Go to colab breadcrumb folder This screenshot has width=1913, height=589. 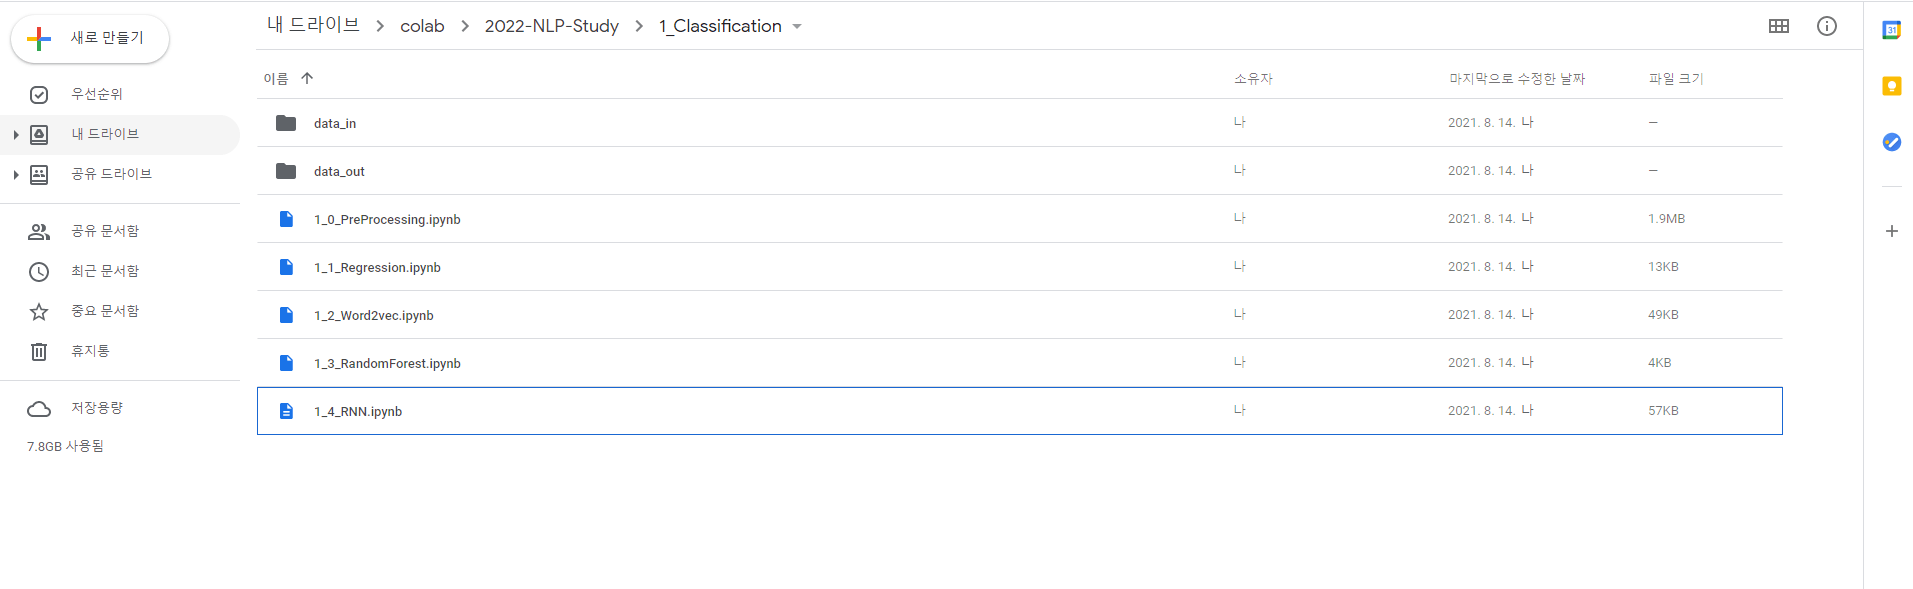click(422, 26)
